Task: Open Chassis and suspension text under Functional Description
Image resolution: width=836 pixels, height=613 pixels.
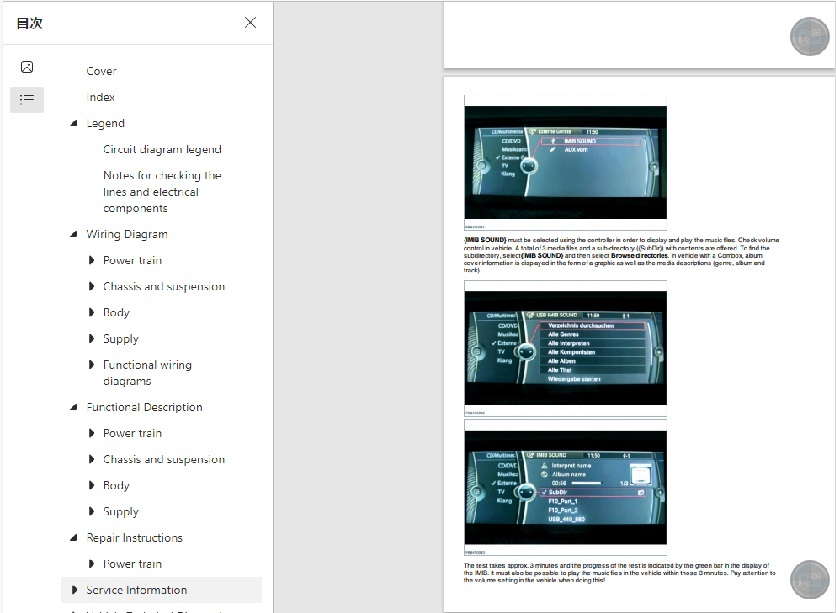Action: click(x=164, y=459)
